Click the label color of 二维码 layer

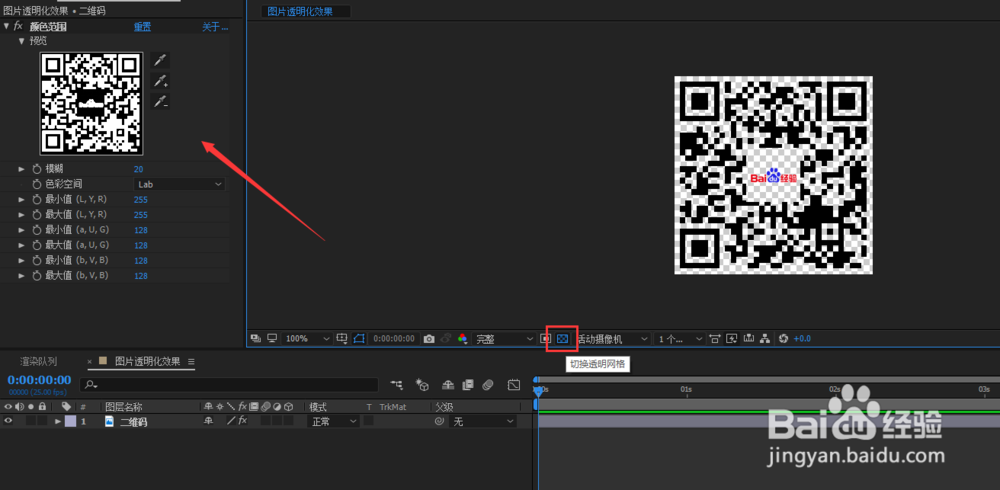tap(70, 421)
